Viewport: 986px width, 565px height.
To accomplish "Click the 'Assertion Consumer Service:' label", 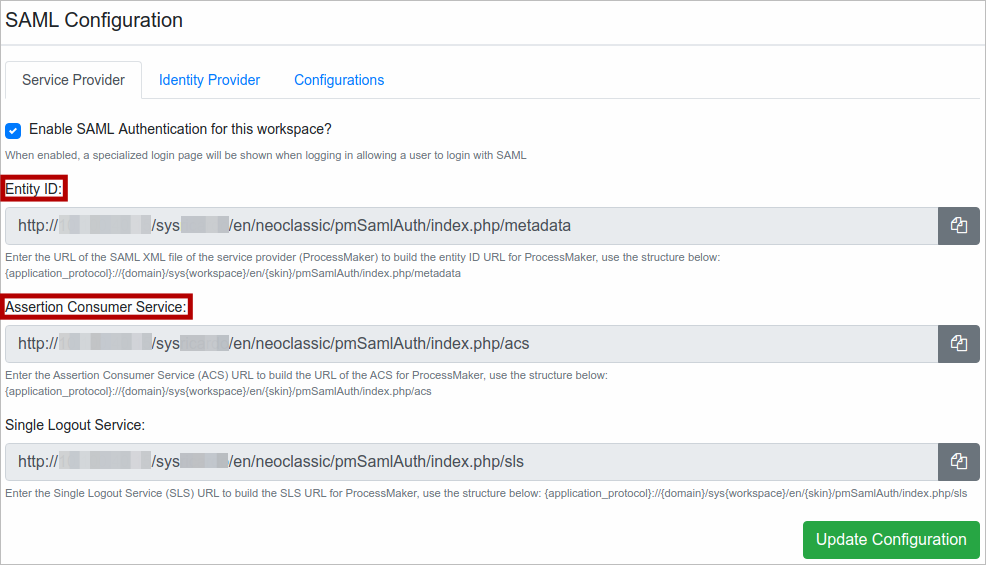I will 96,307.
